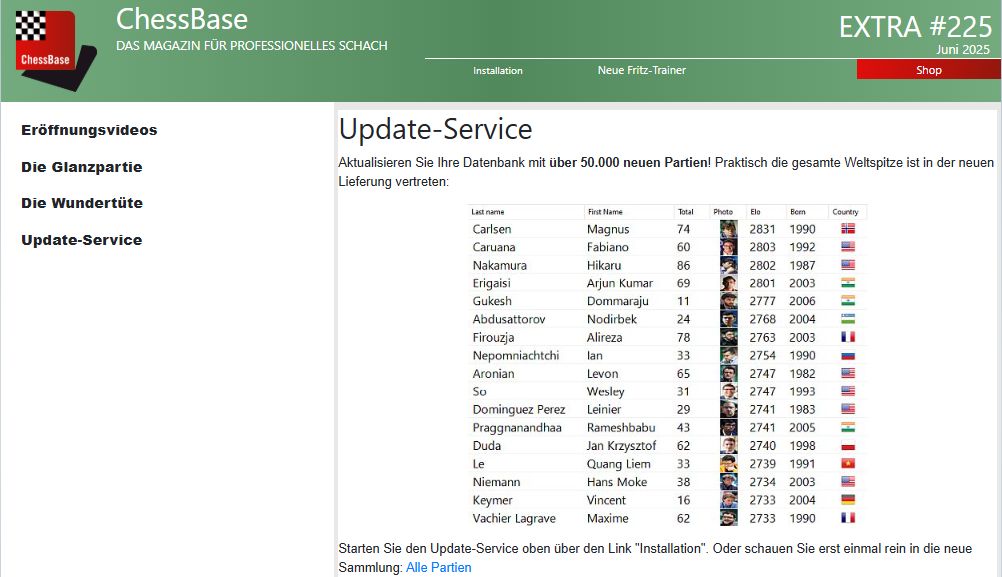Click Polish flag in Duda row
The width and height of the screenshot is (1002, 577).
[x=848, y=446]
